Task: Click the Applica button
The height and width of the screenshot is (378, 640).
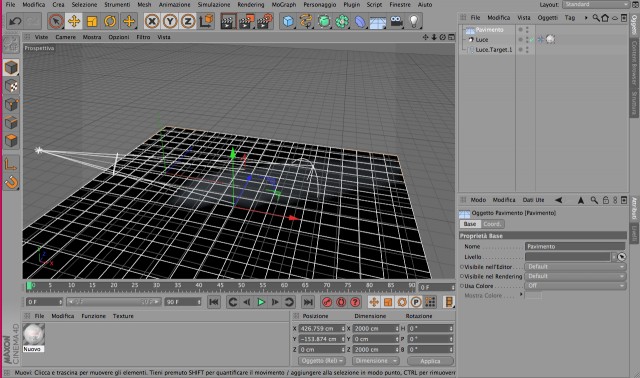Action: [x=430, y=361]
